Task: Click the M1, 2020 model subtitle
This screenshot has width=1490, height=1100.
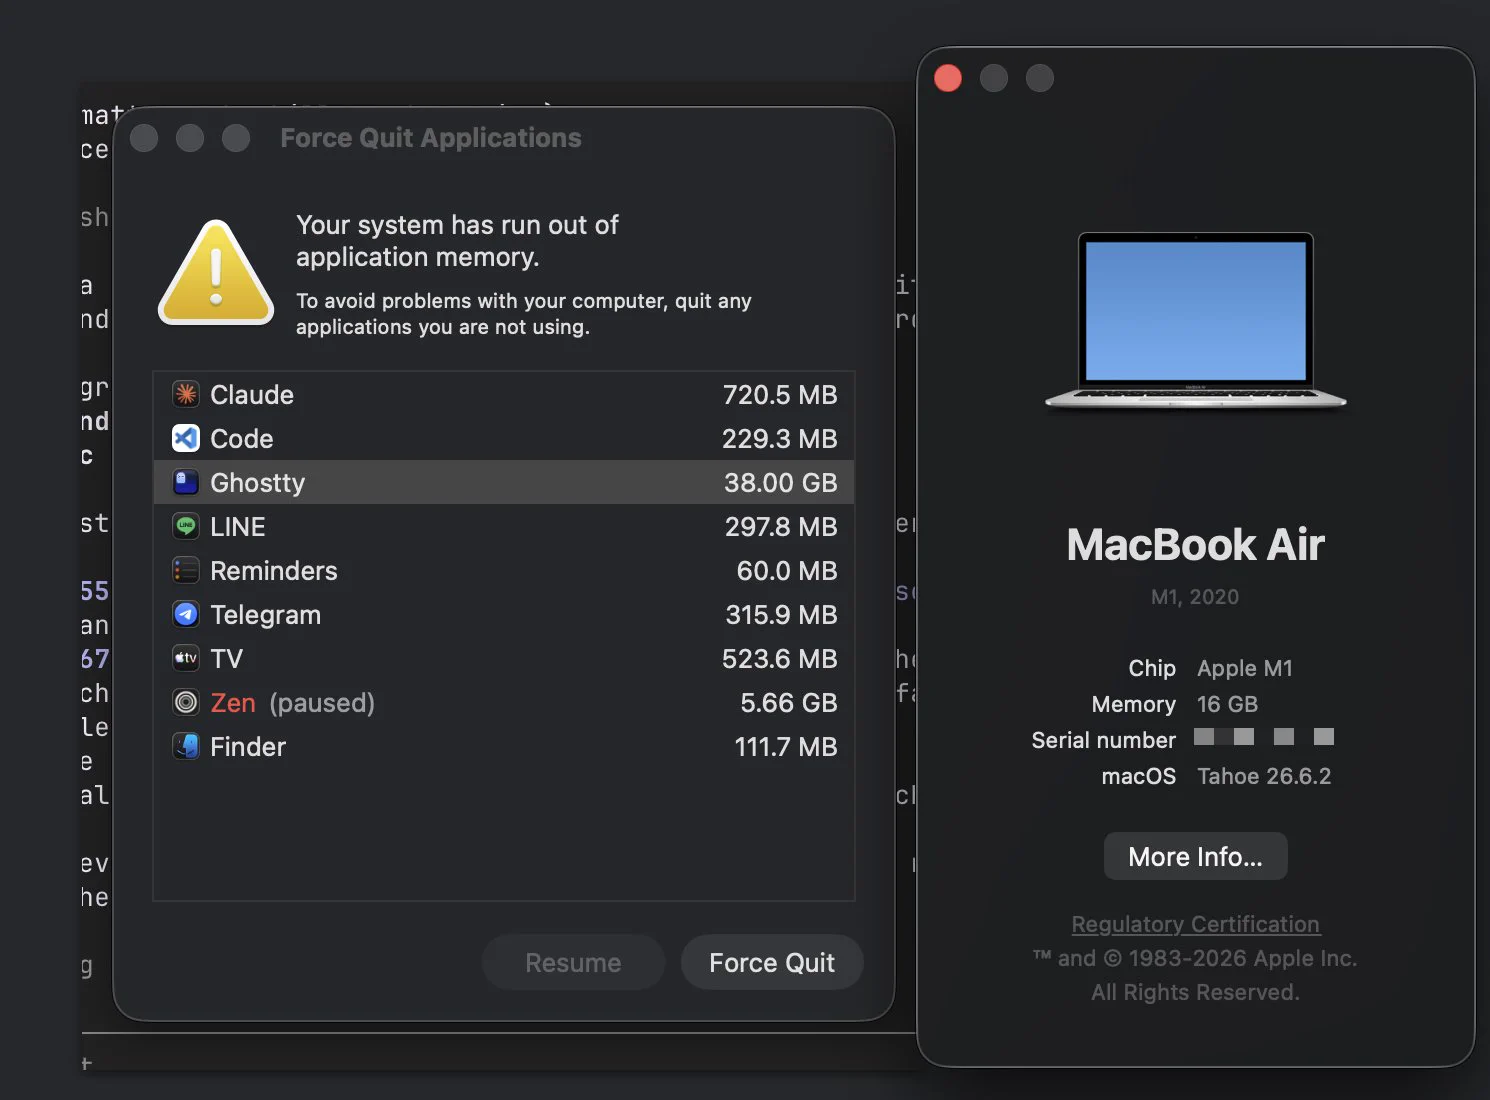Action: 1195,597
